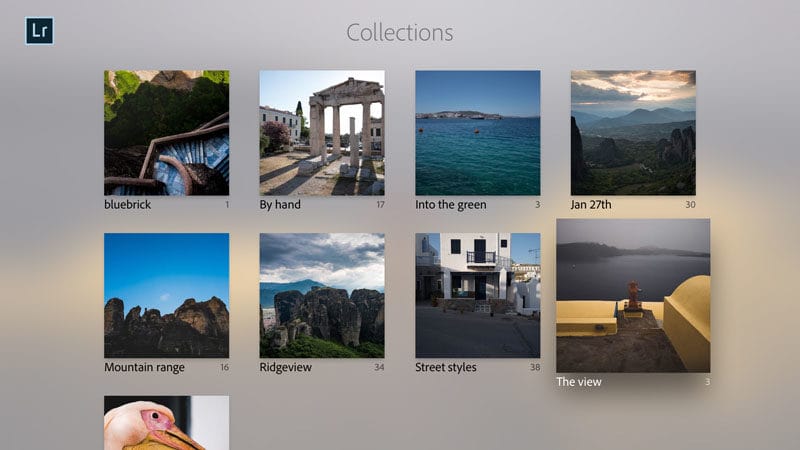This screenshot has height=450, width=800.
Task: Click the Jan 27th name label
Action: pyautogui.click(x=591, y=205)
